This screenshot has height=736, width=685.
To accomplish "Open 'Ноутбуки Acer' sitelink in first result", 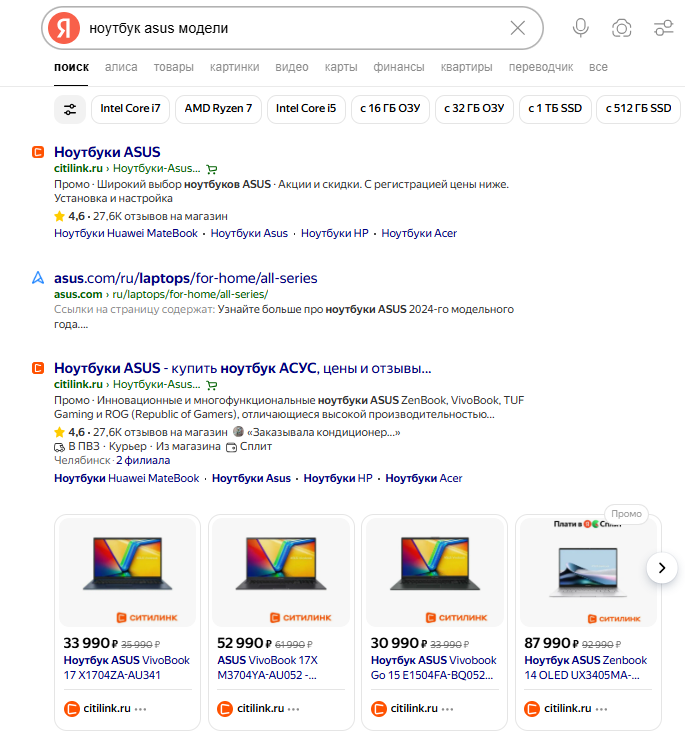I will click(x=419, y=233).
